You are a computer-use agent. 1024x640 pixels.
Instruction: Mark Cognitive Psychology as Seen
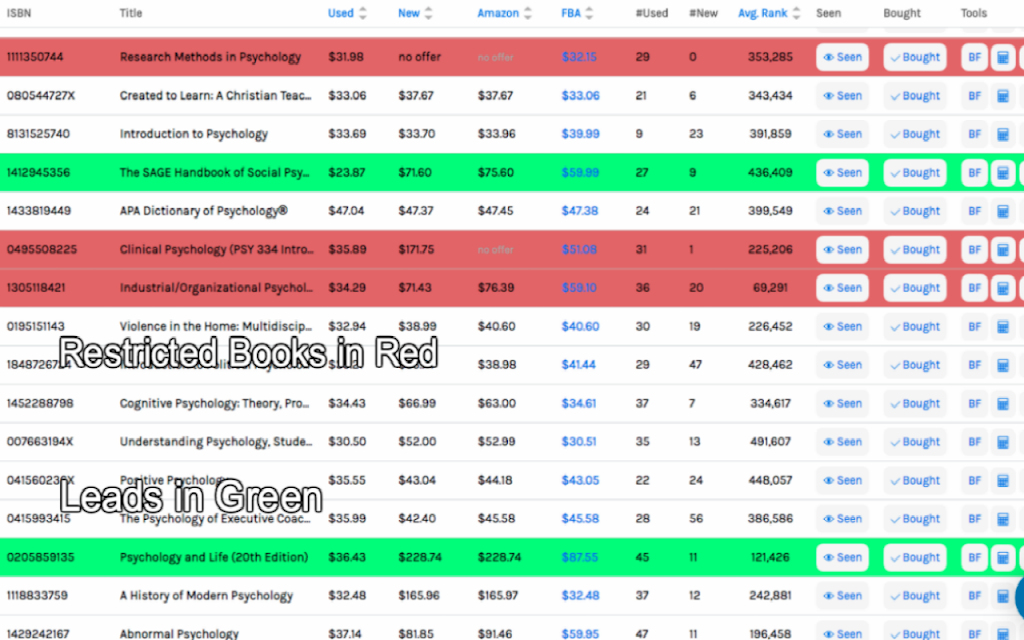tap(842, 404)
